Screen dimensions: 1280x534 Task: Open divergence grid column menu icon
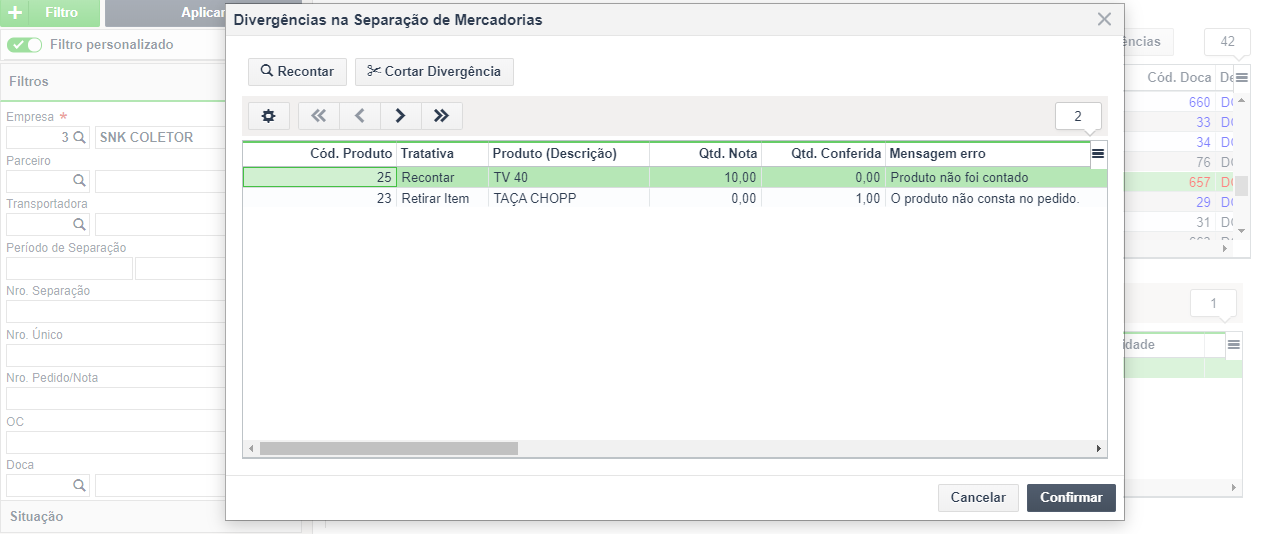(1098, 154)
